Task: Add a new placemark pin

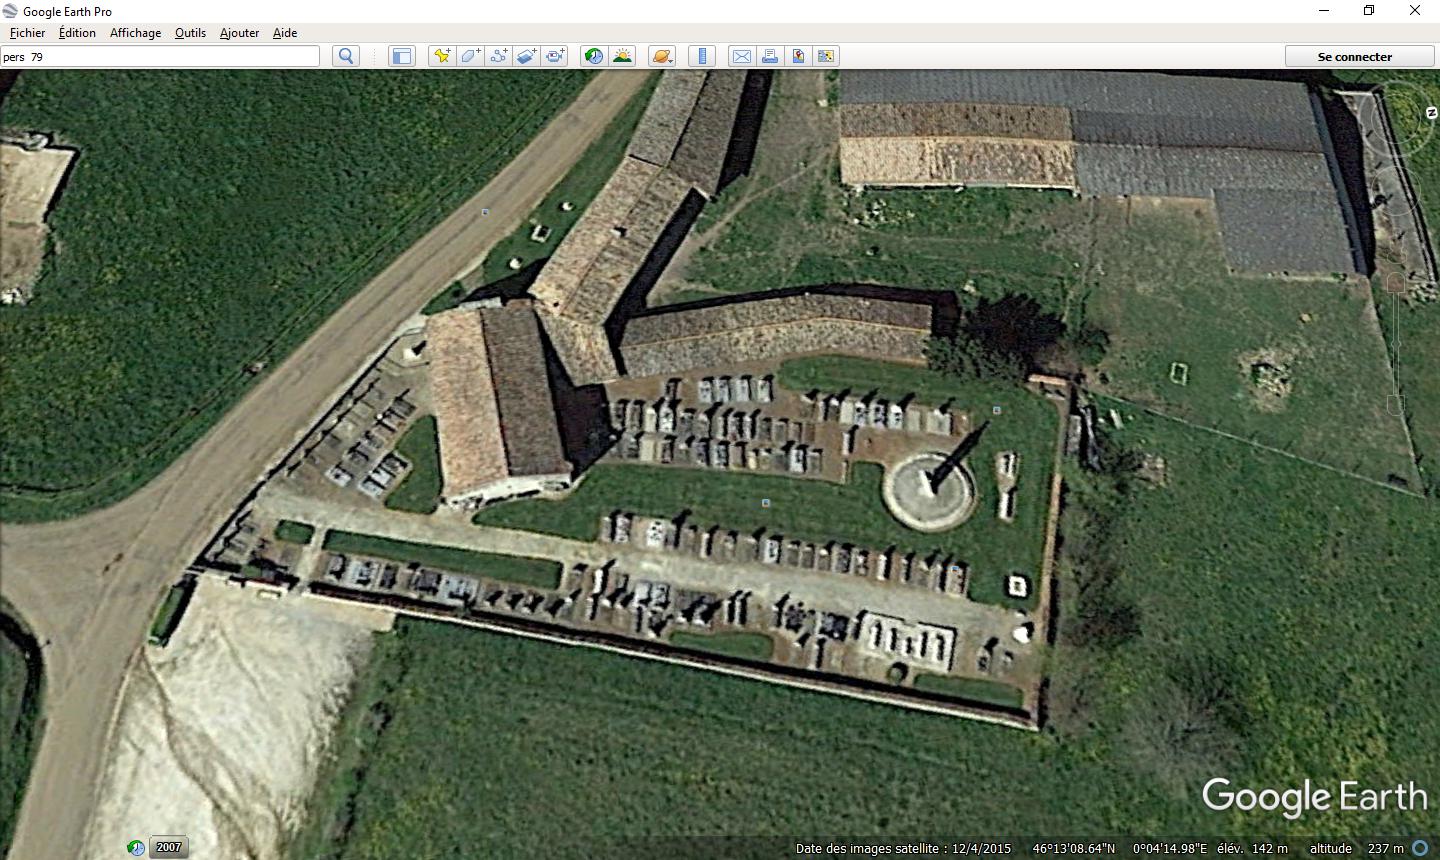Action: (441, 56)
